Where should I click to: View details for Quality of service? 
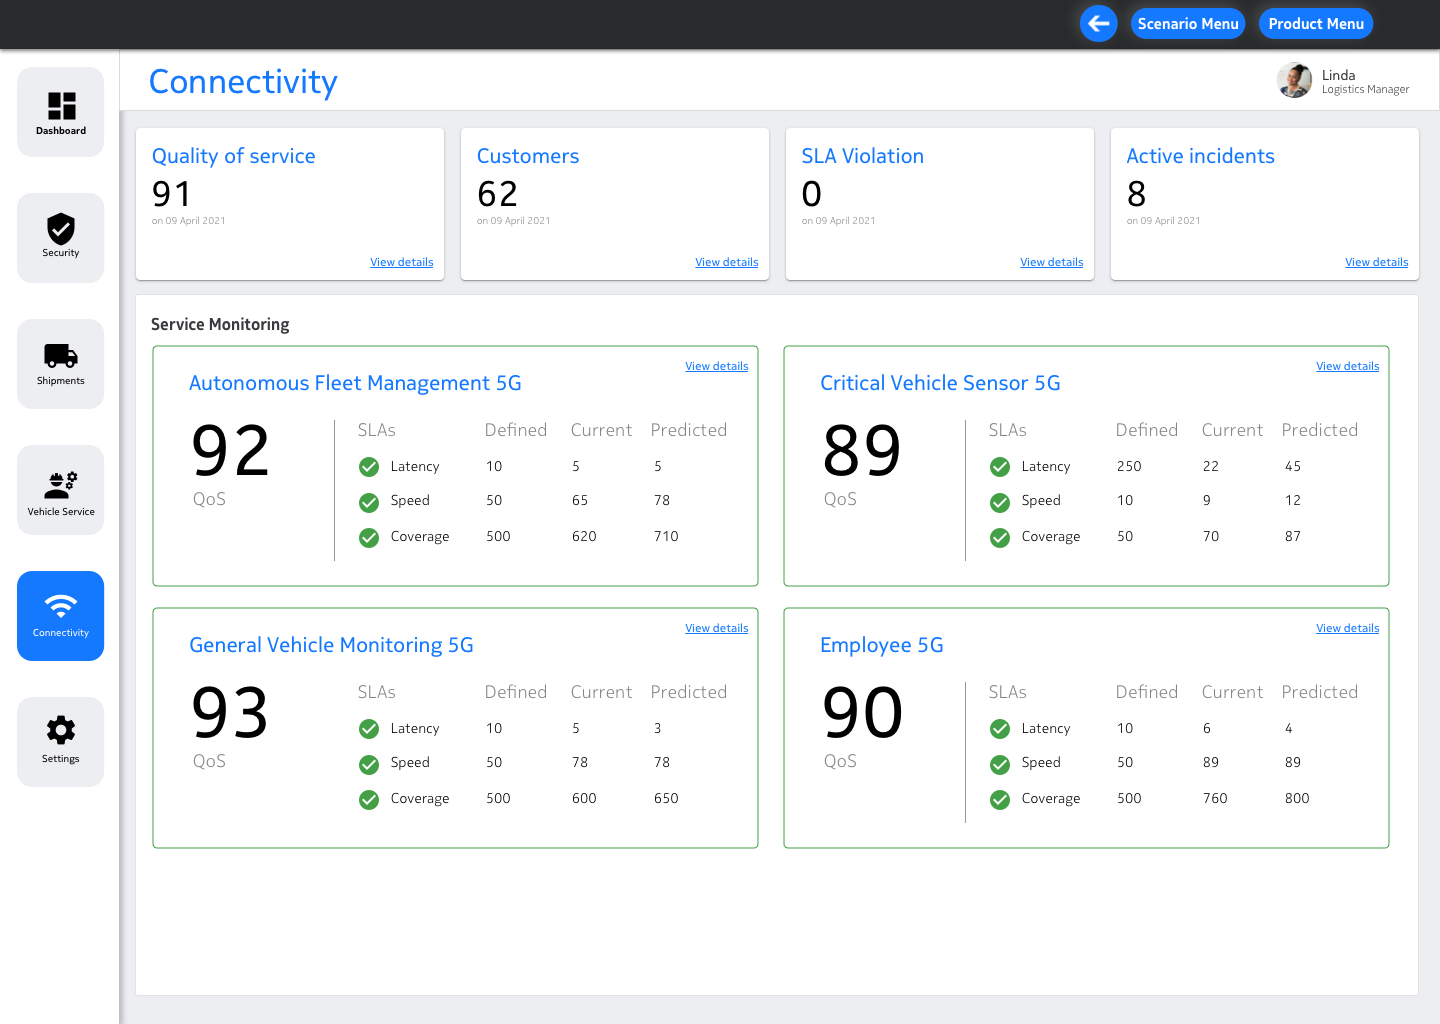coord(402,262)
